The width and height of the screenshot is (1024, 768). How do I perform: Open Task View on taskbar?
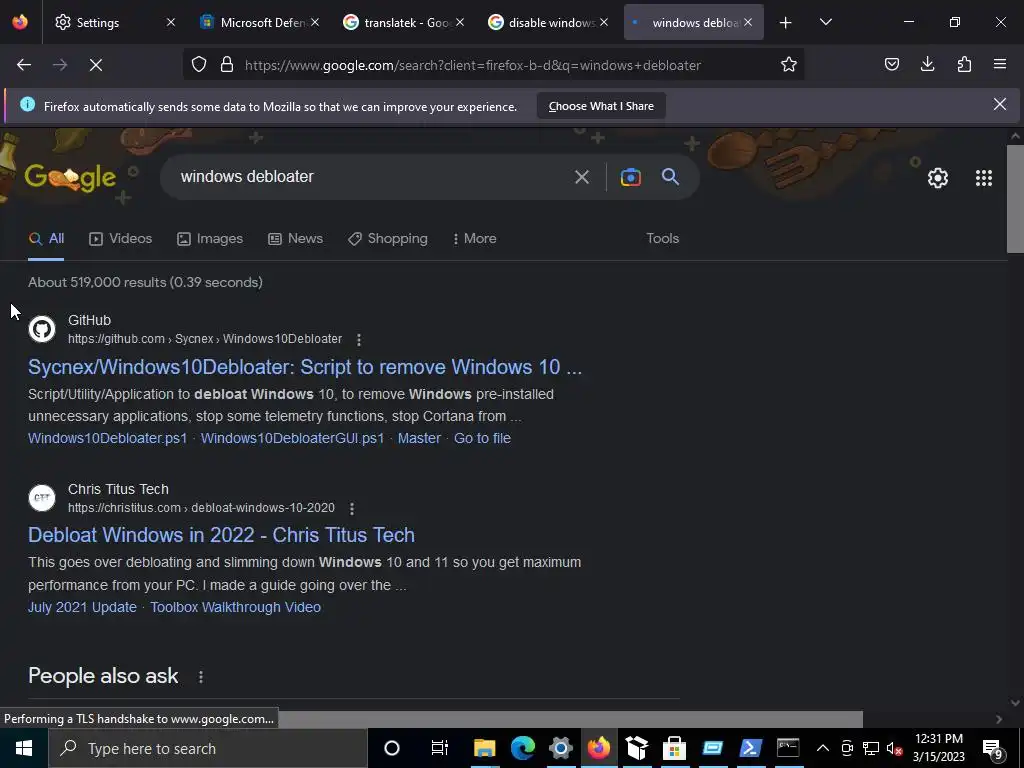point(440,748)
